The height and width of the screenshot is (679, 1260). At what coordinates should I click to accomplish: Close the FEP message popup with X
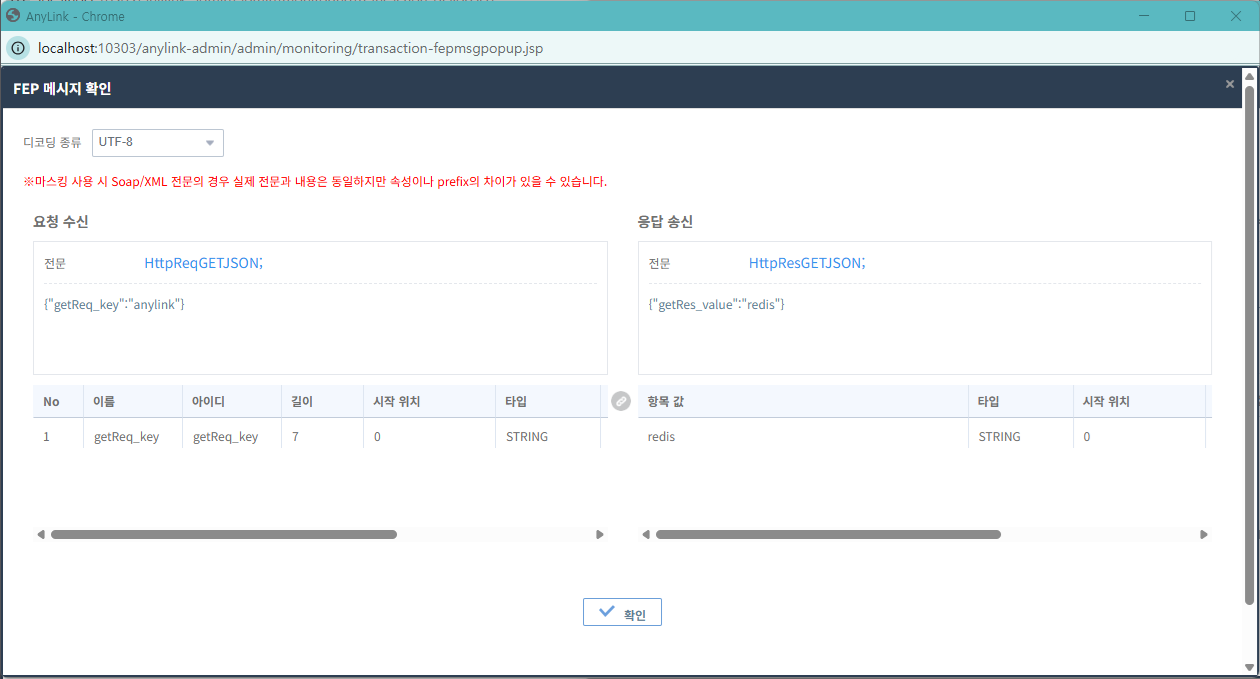point(1229,85)
